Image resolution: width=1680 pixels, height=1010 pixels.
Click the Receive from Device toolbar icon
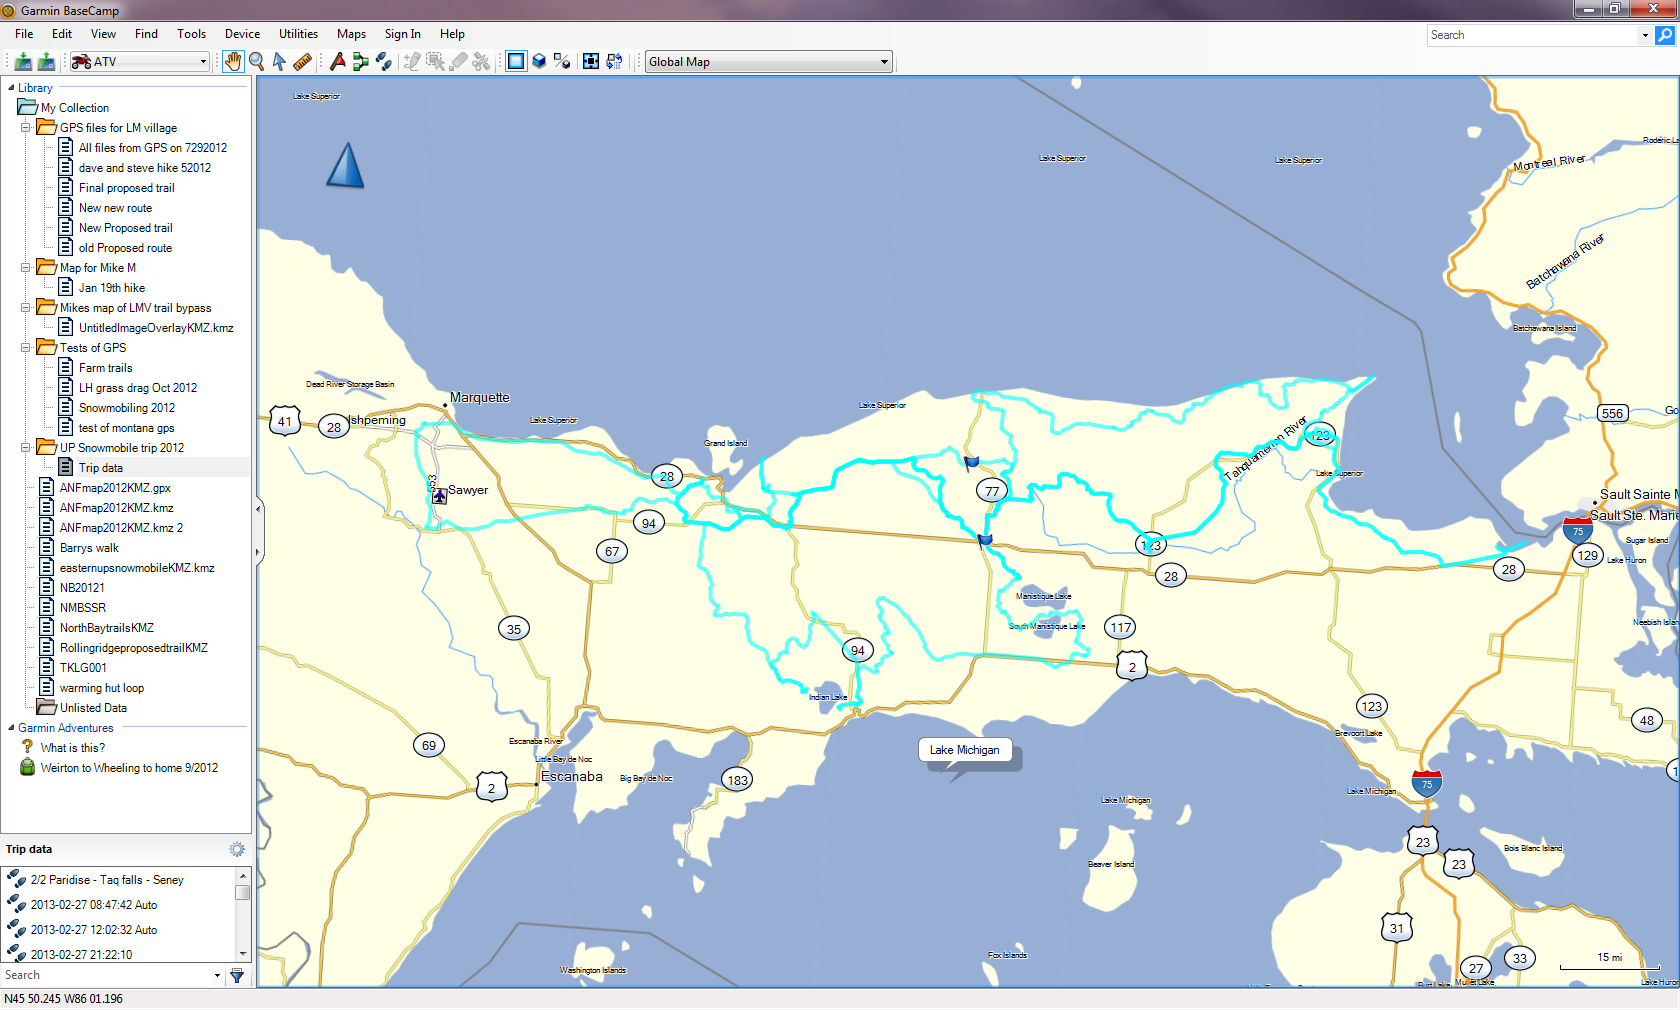(x=45, y=62)
